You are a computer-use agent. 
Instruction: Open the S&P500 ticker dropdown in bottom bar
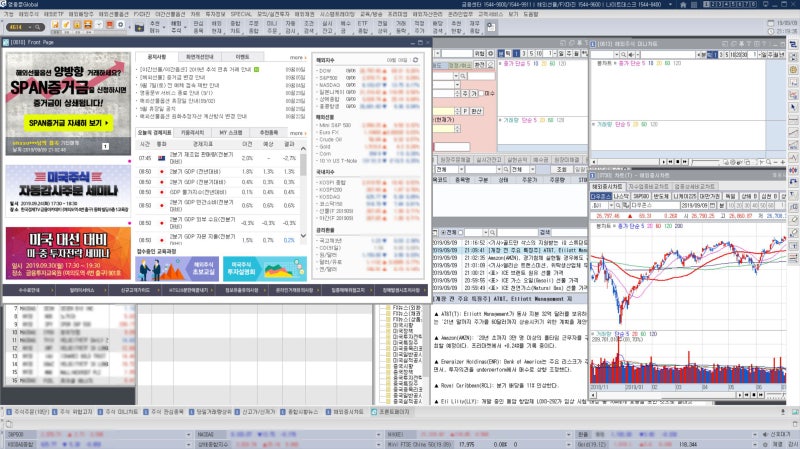coord(189,435)
